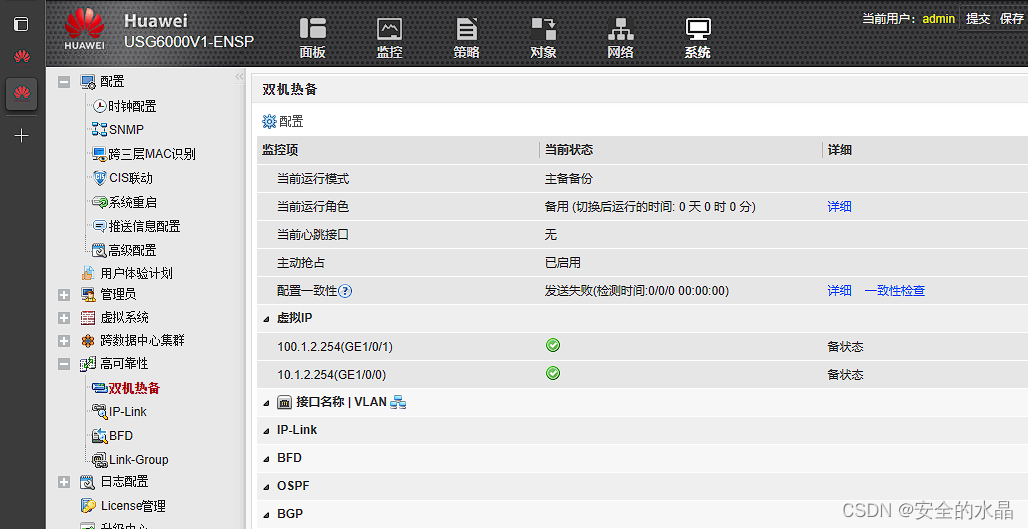This screenshot has width=1028, height=529.
Task: Open BFD in the sidebar tree
Action: [121, 436]
